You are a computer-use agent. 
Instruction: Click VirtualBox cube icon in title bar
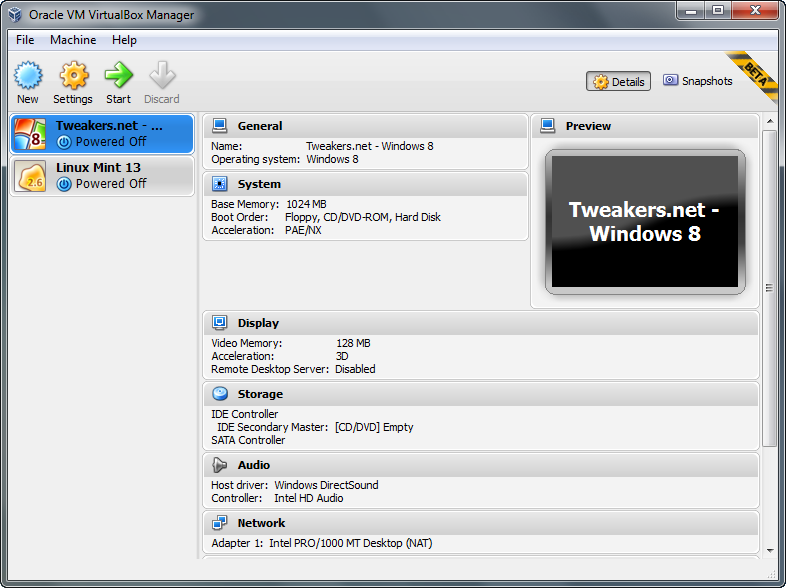click(x=15, y=14)
